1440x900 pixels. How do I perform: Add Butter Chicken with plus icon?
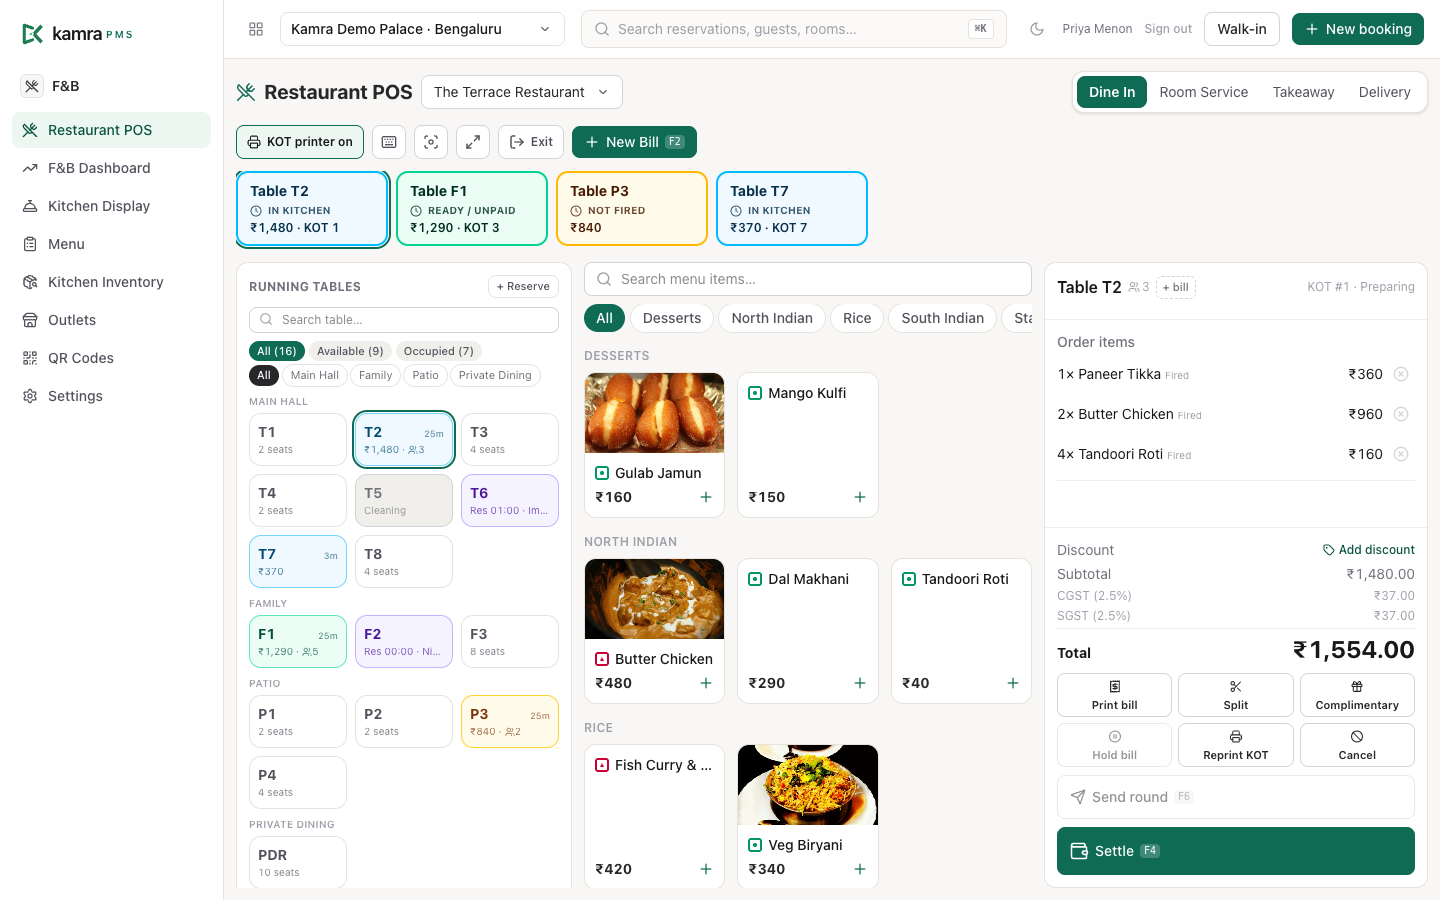[x=706, y=683]
